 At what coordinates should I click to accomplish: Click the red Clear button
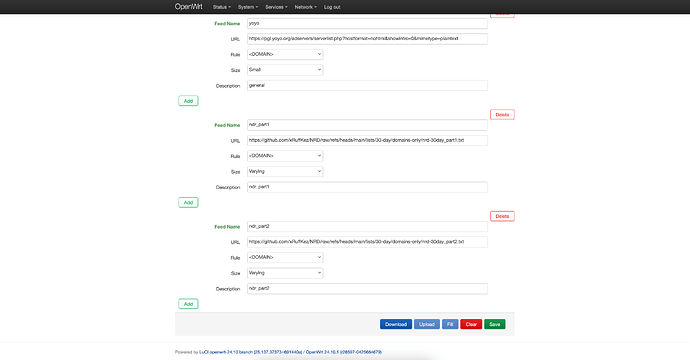[x=471, y=324]
